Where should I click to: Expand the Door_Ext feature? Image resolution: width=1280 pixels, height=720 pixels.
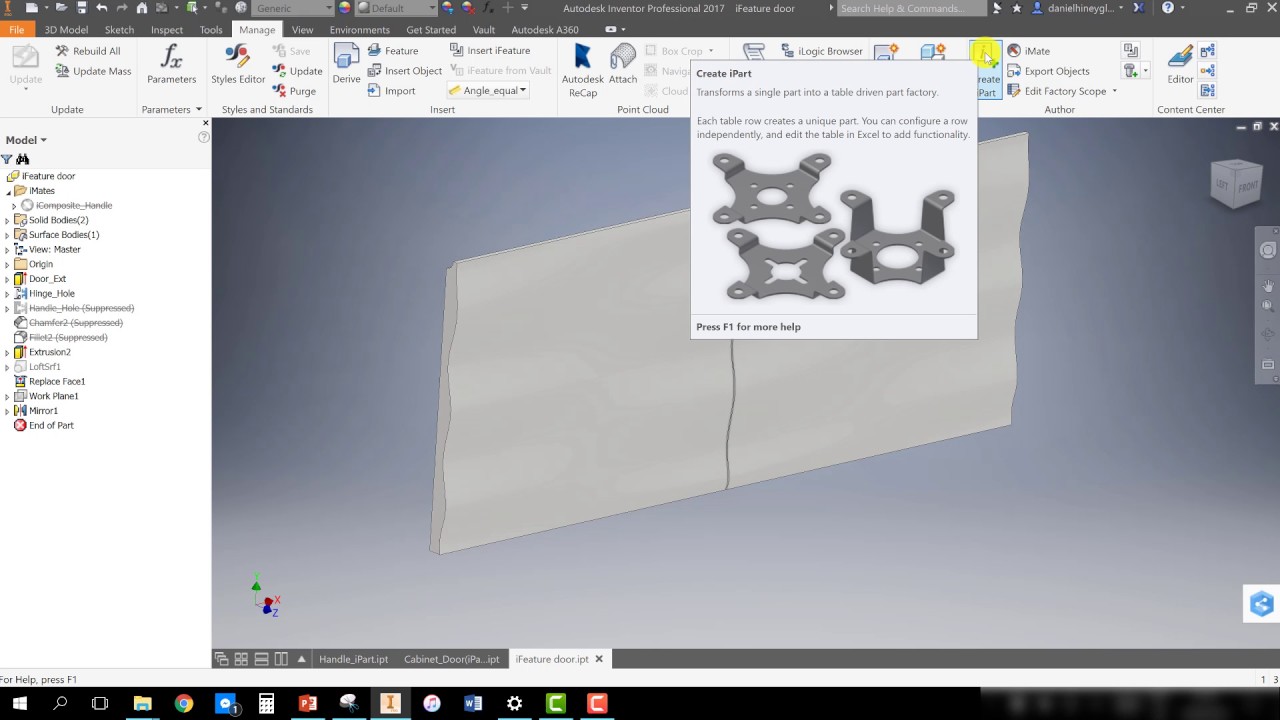(x=7, y=279)
